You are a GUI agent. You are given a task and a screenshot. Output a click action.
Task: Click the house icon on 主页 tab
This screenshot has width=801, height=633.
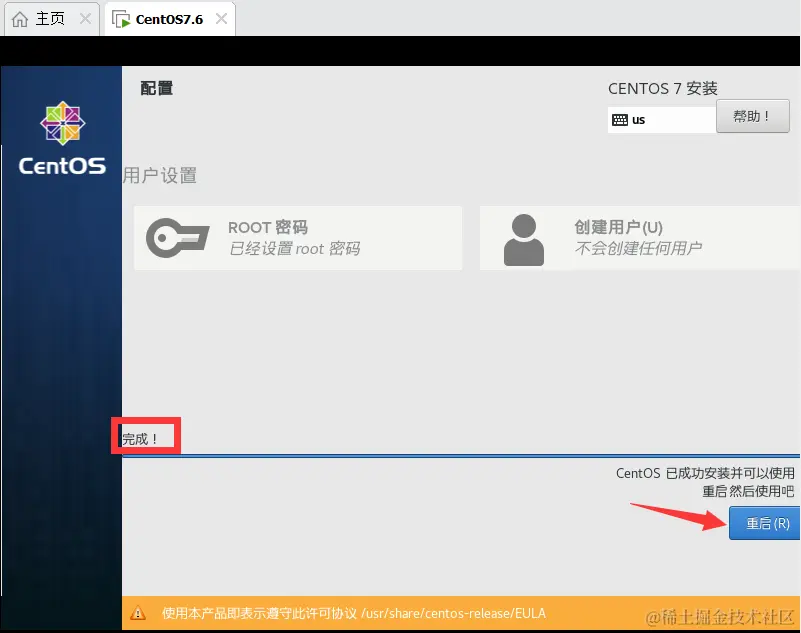20,19
